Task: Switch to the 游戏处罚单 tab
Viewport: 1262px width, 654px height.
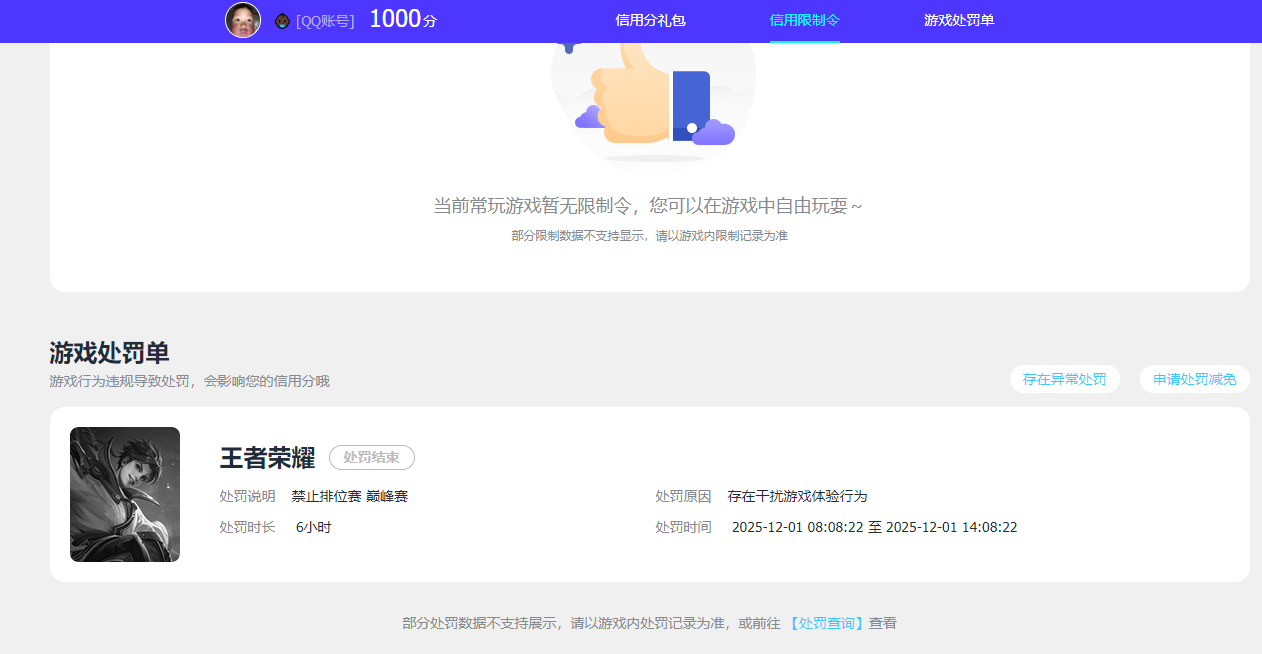Action: pyautogui.click(x=958, y=21)
